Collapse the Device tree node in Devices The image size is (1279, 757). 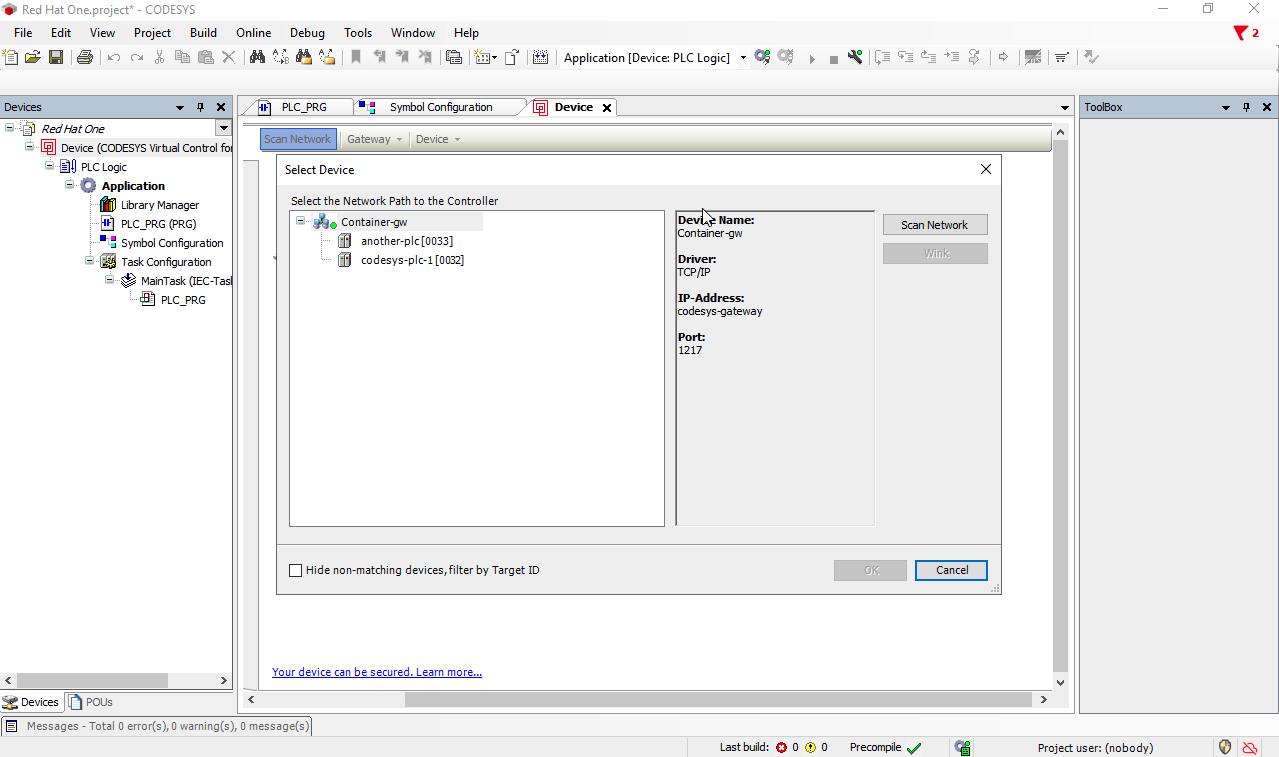[30, 147]
